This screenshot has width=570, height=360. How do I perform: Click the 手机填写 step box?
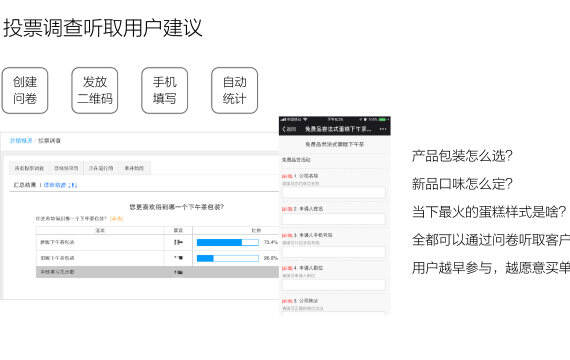164,90
